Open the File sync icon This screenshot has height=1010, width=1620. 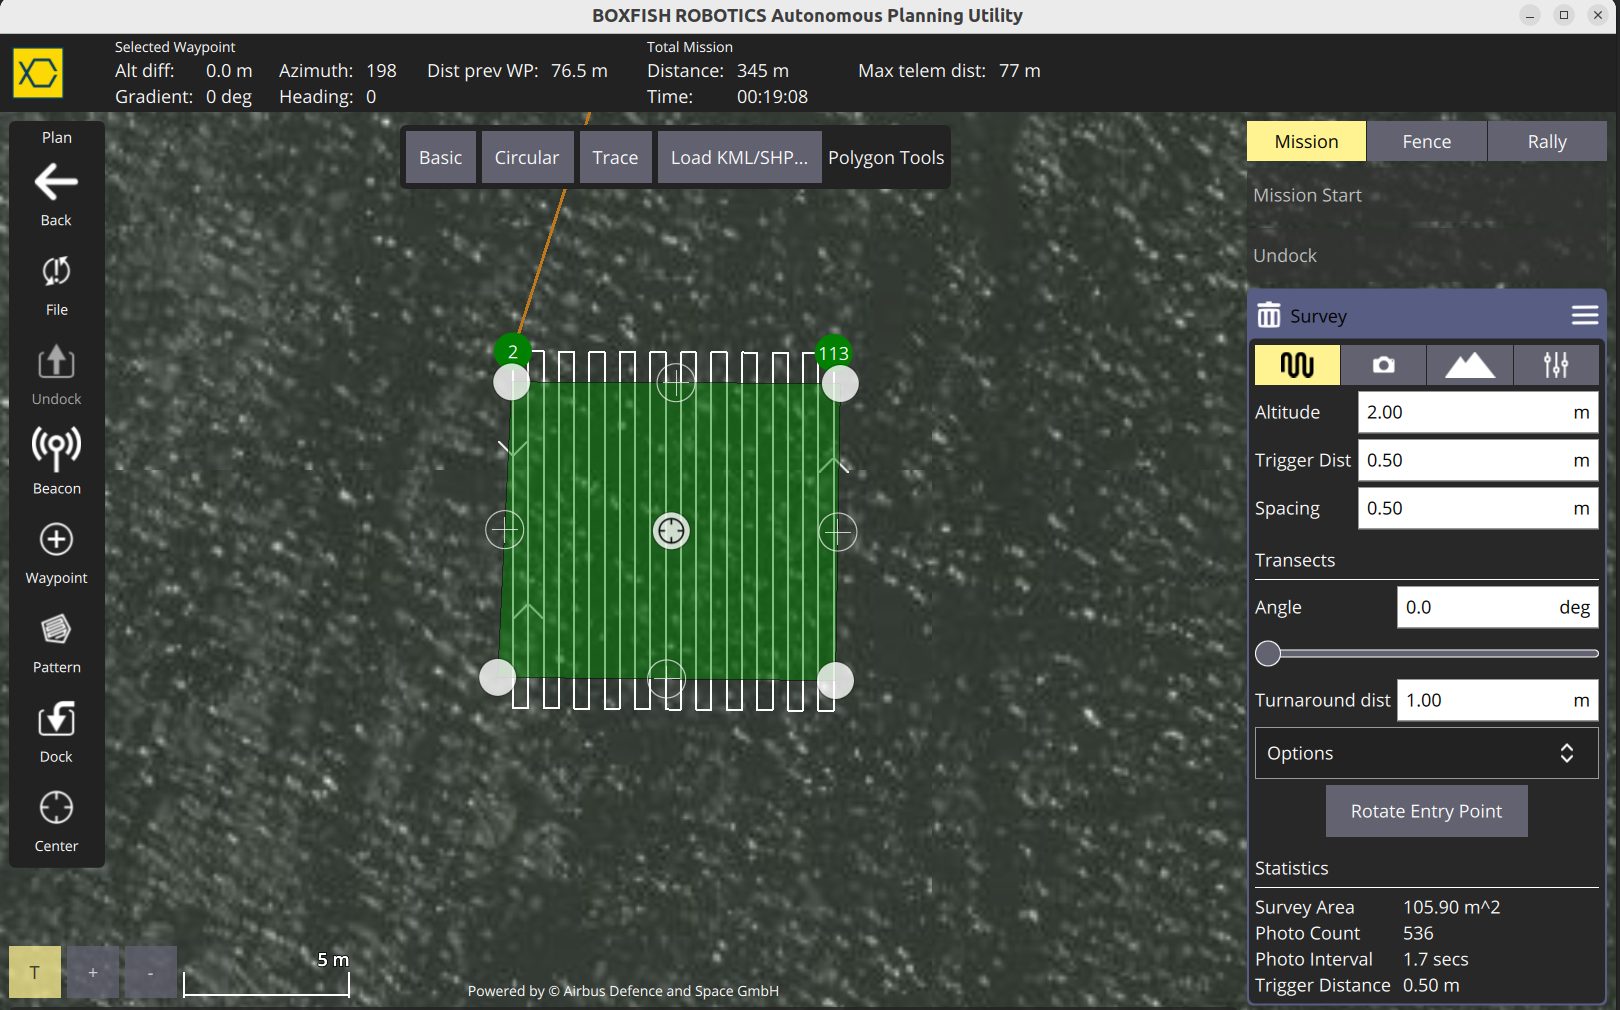tap(56, 272)
